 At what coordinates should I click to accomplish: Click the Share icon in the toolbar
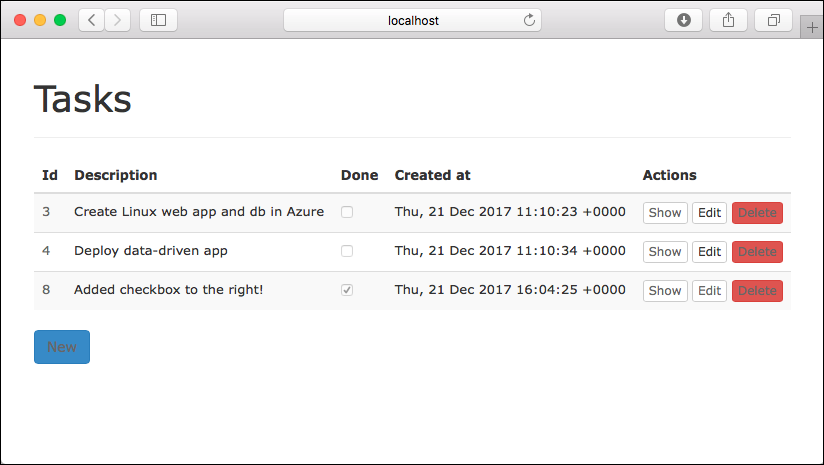tap(729, 20)
